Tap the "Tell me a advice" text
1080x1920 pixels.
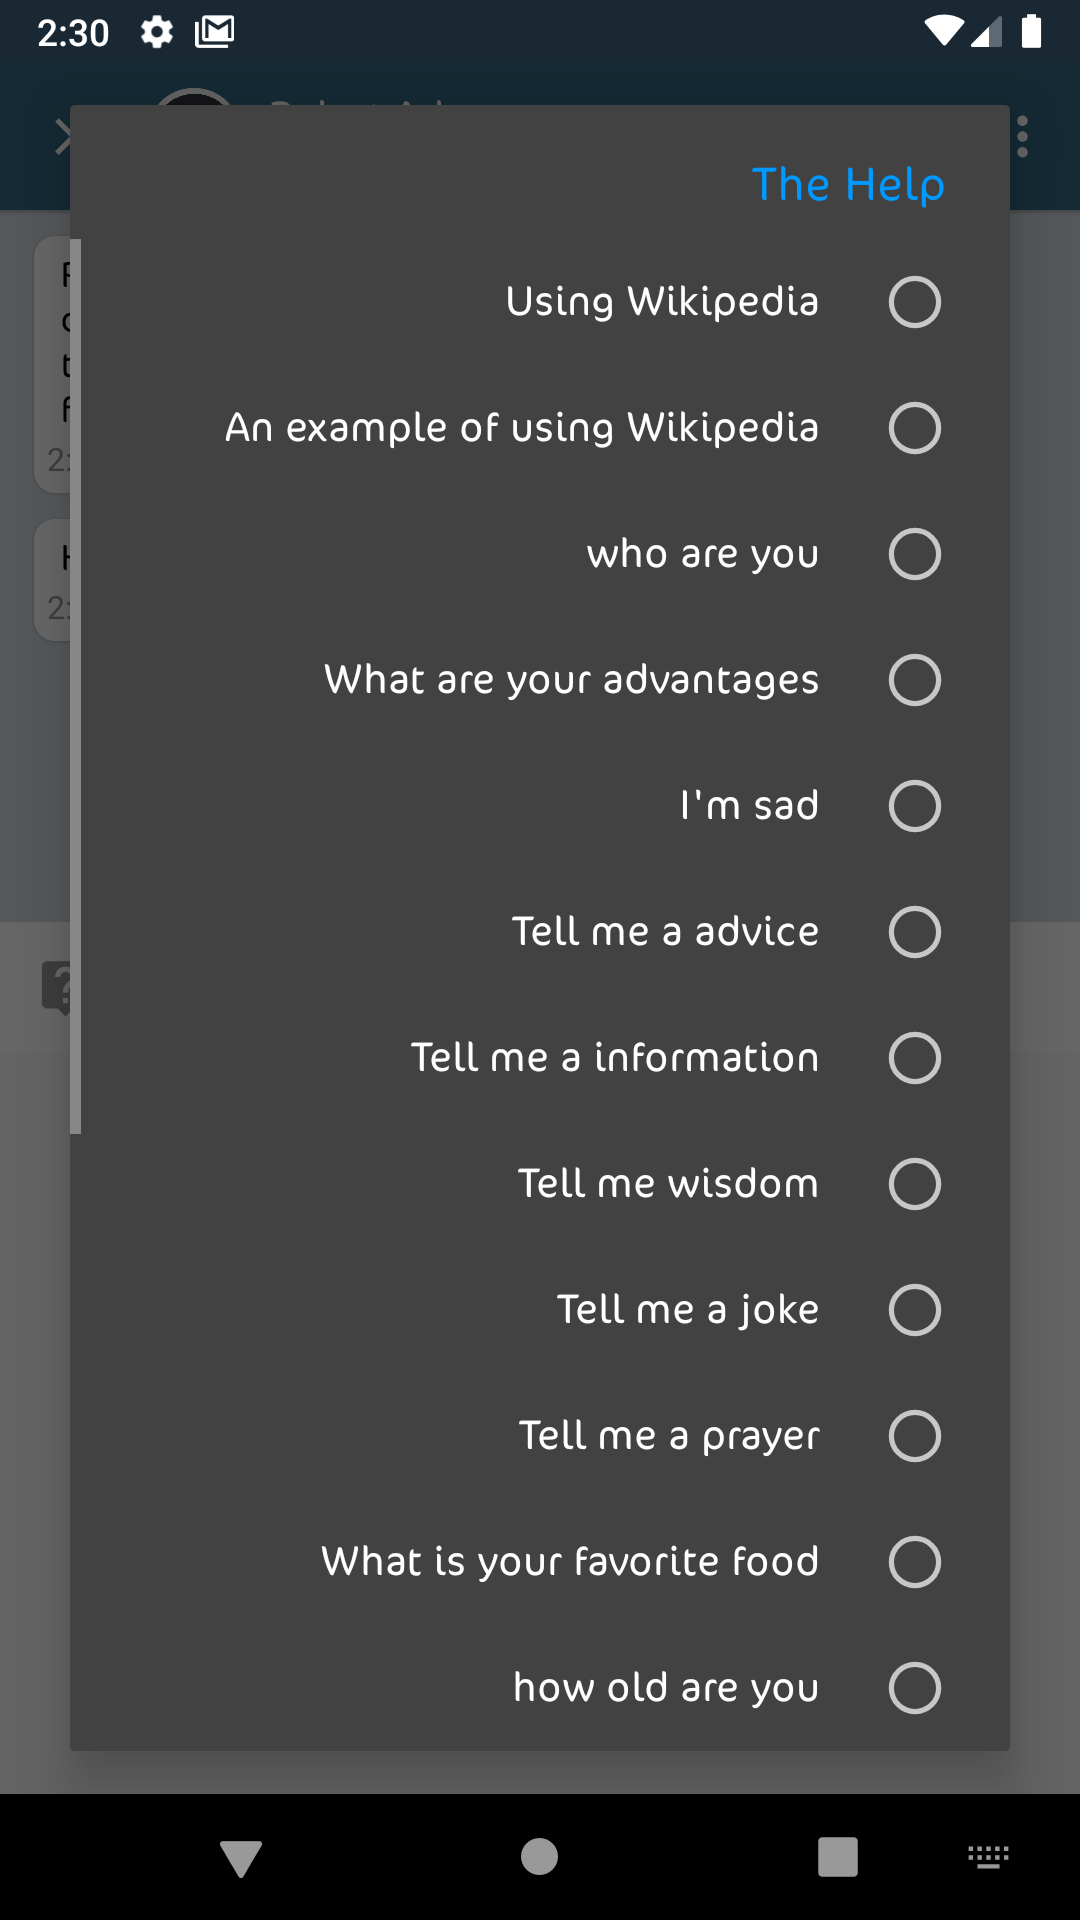coord(665,932)
